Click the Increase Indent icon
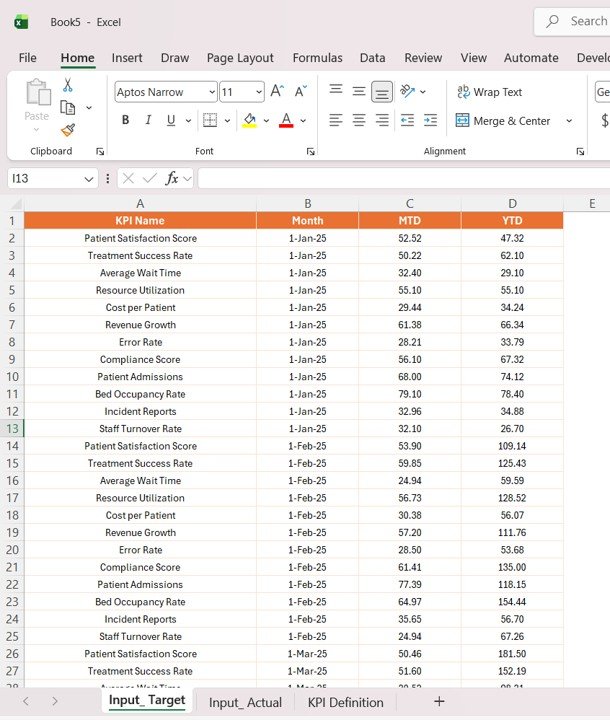Screen dimensions: 610x720 430,120
